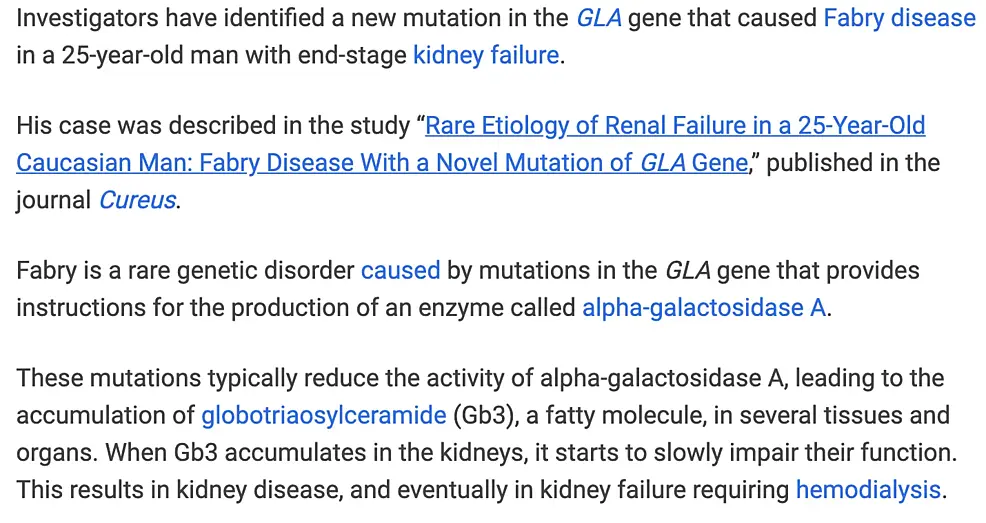Visit the Cureus journal link
The height and width of the screenshot is (523, 986).
coord(137,199)
